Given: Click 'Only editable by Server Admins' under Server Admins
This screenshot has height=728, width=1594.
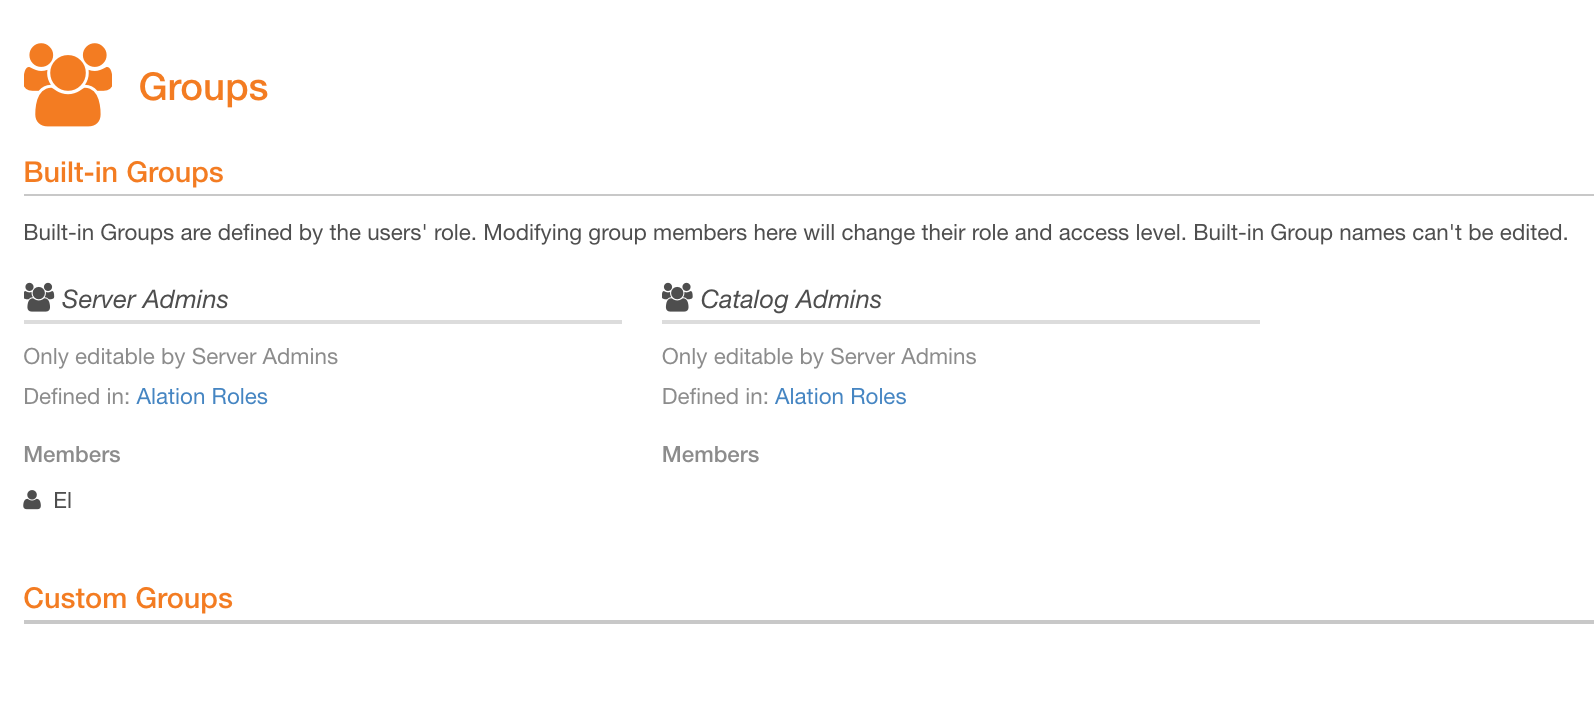Looking at the screenshot, I should pyautogui.click(x=181, y=357).
